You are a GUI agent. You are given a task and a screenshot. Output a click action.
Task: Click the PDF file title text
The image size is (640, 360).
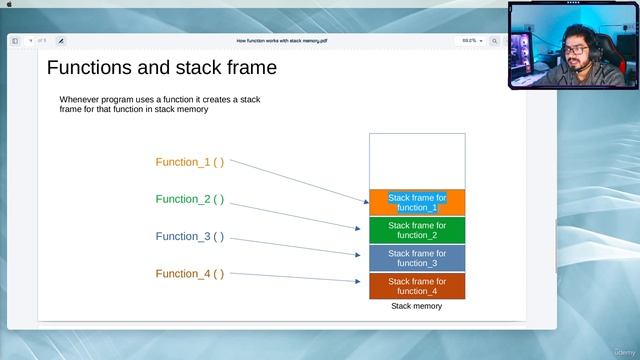point(282,41)
